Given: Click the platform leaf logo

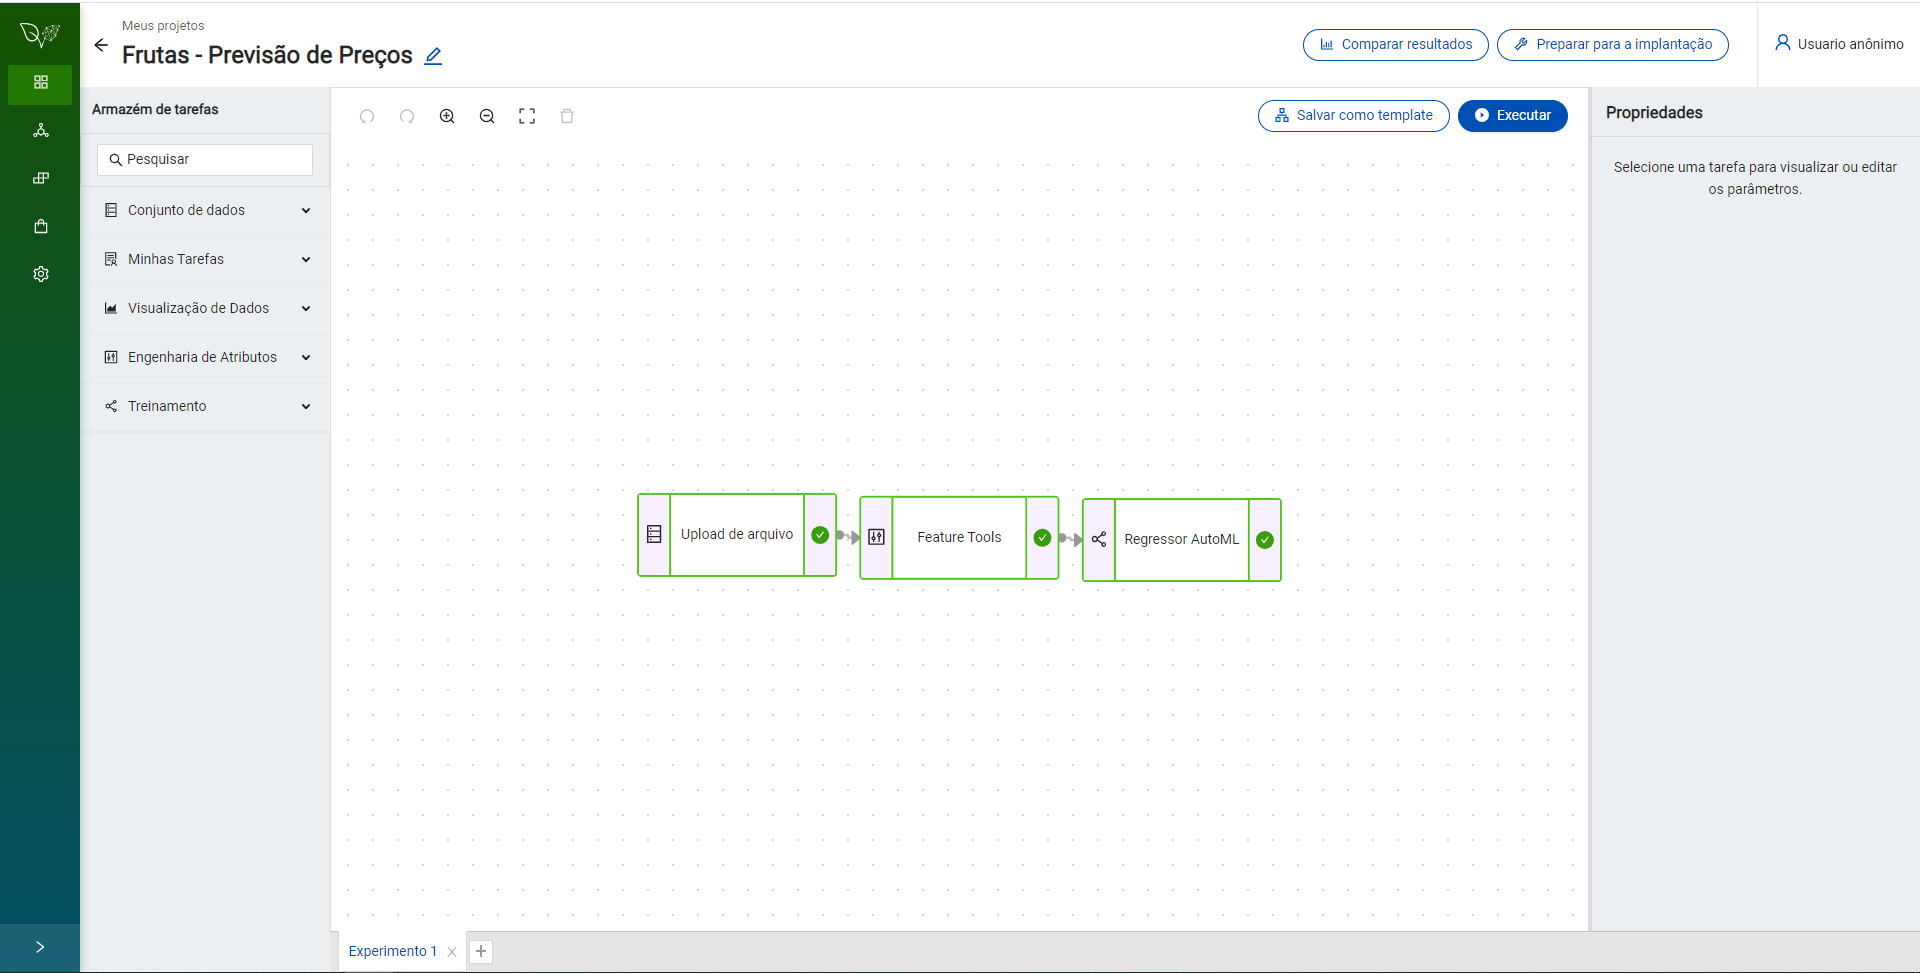Looking at the screenshot, I should (x=40, y=34).
